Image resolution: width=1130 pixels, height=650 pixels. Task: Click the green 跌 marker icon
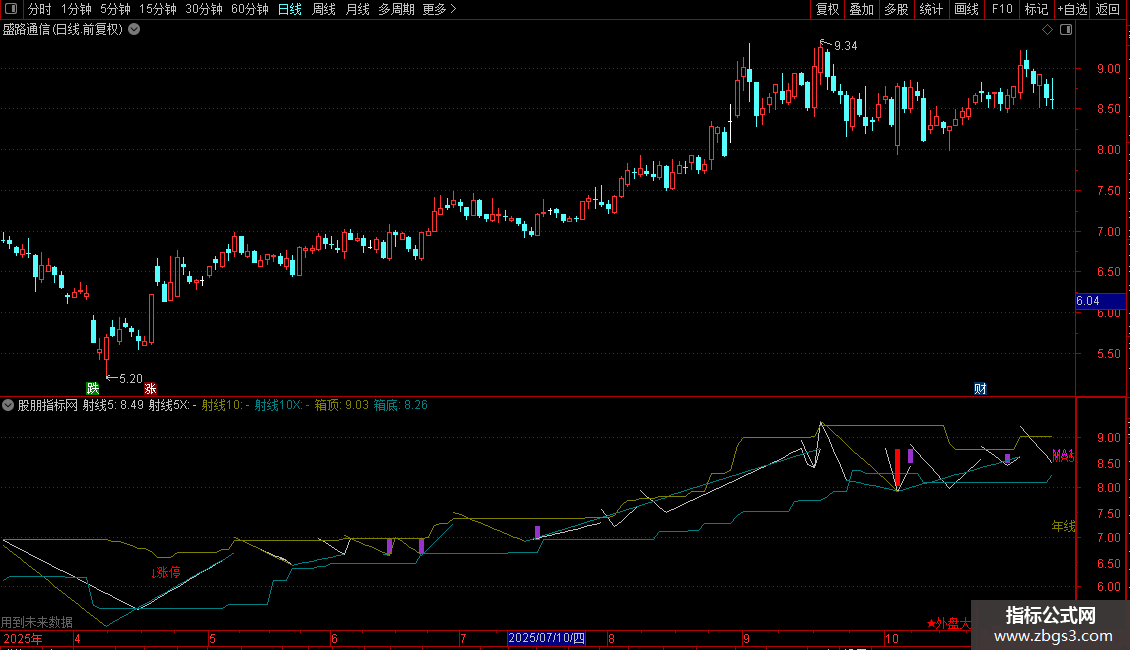(x=92, y=388)
